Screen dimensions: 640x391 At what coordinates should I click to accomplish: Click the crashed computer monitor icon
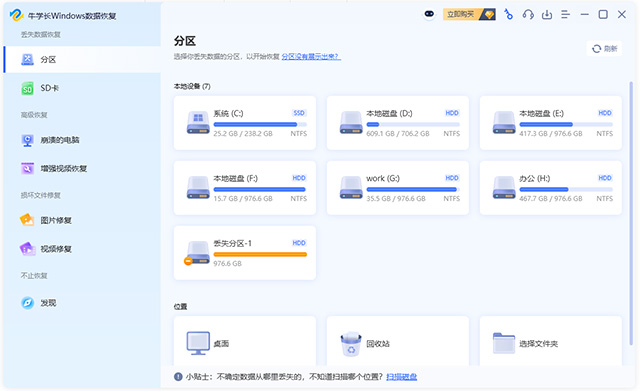27,140
